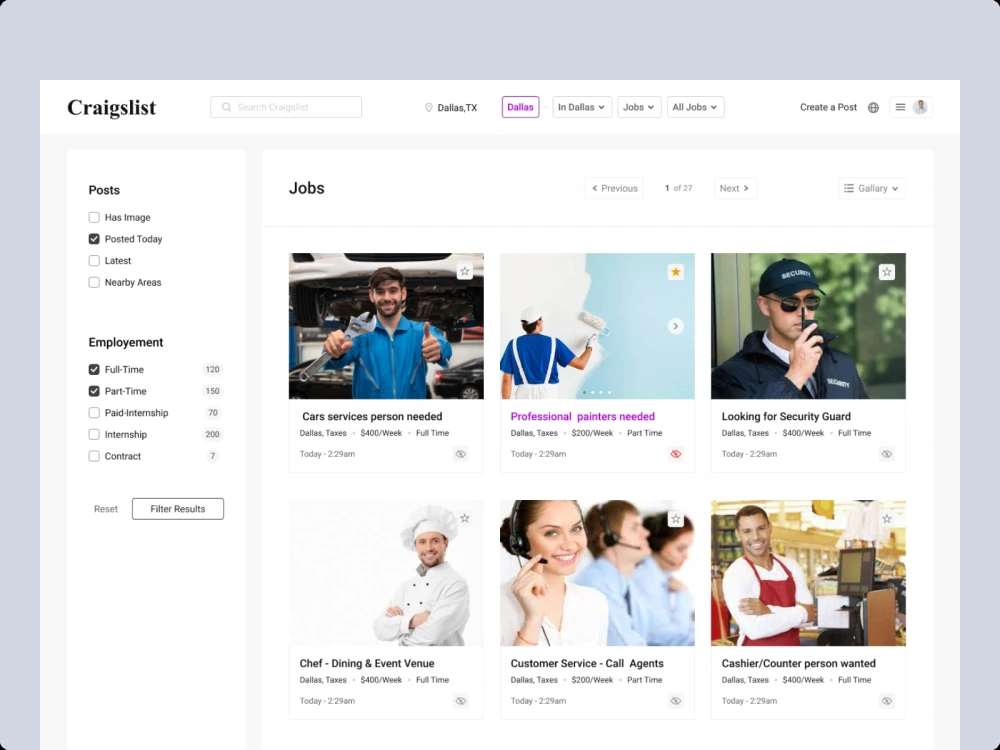Hide the Cars services listing via eye icon
This screenshot has width=1000, height=750.
(x=461, y=453)
